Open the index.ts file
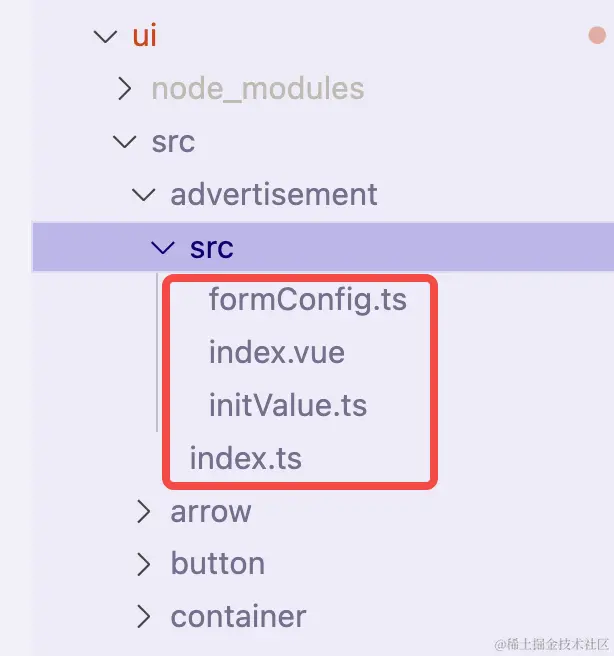614x656 pixels. [245, 459]
